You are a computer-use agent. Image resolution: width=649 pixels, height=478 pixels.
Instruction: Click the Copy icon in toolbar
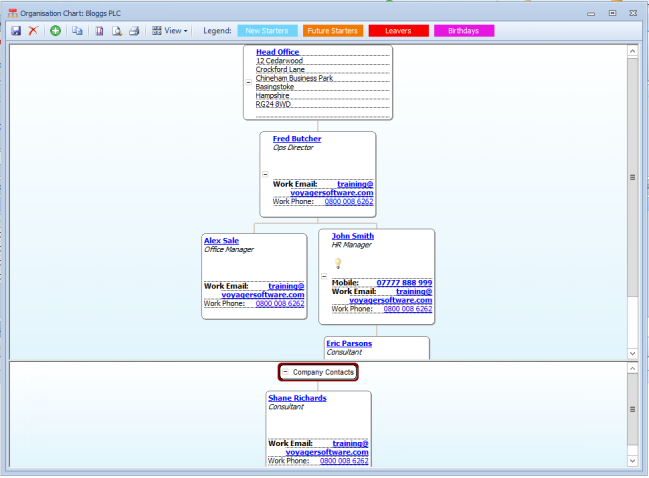[x=77, y=31]
